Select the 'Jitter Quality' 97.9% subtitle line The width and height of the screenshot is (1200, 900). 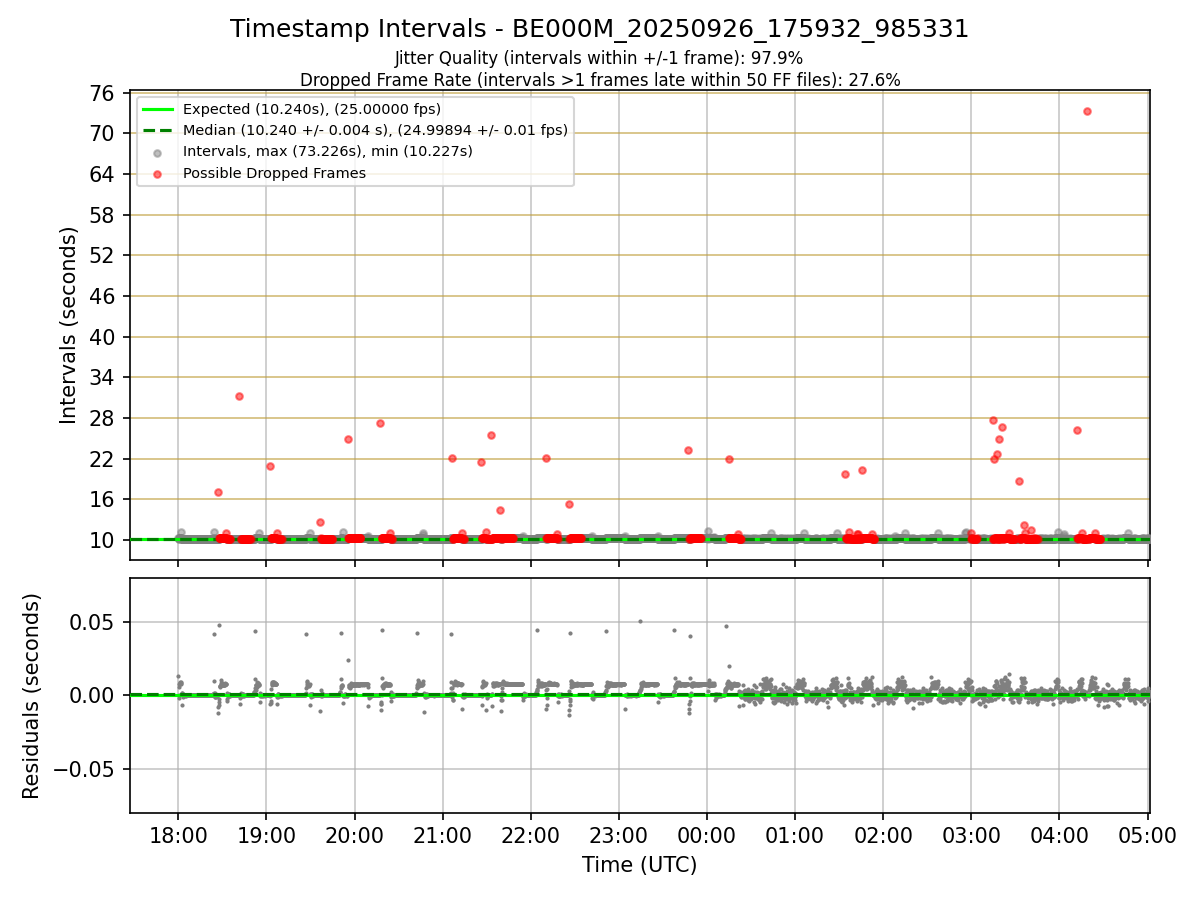[599, 59]
